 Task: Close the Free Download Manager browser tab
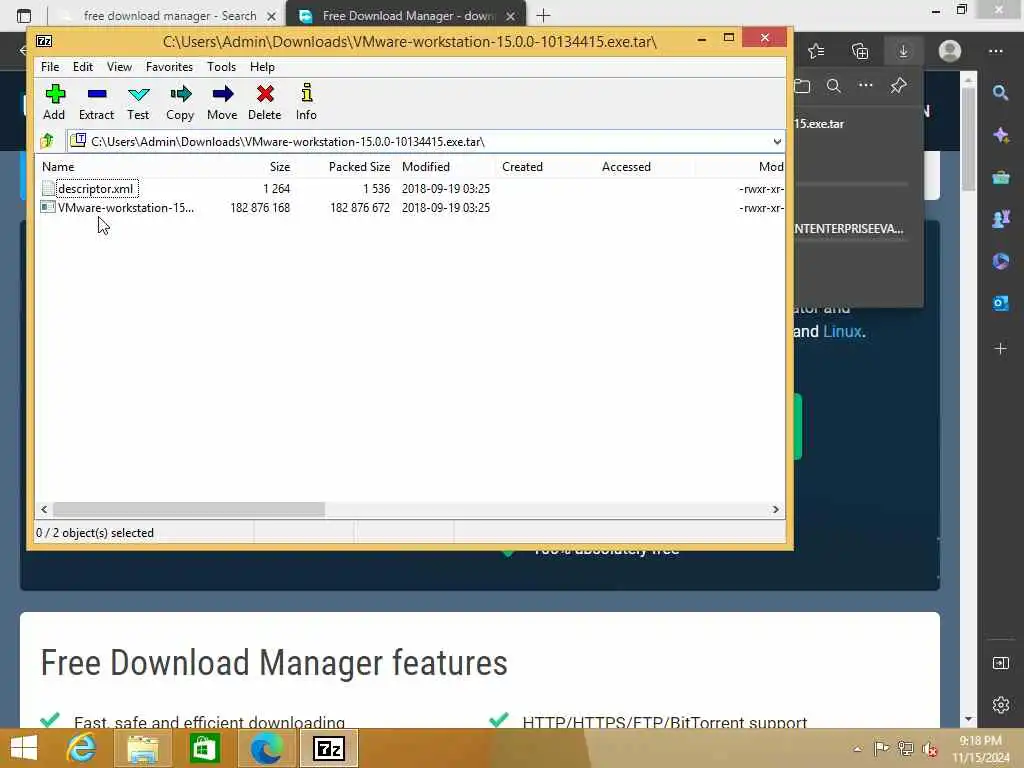[510, 16]
